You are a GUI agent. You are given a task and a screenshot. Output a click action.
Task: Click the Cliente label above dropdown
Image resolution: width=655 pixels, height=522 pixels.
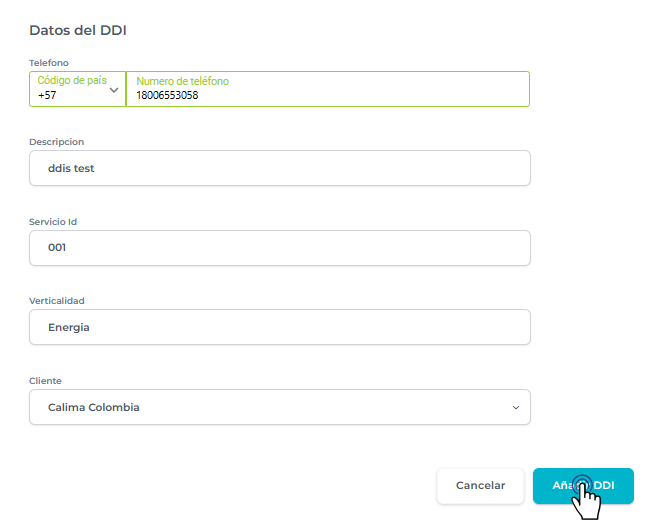click(45, 381)
